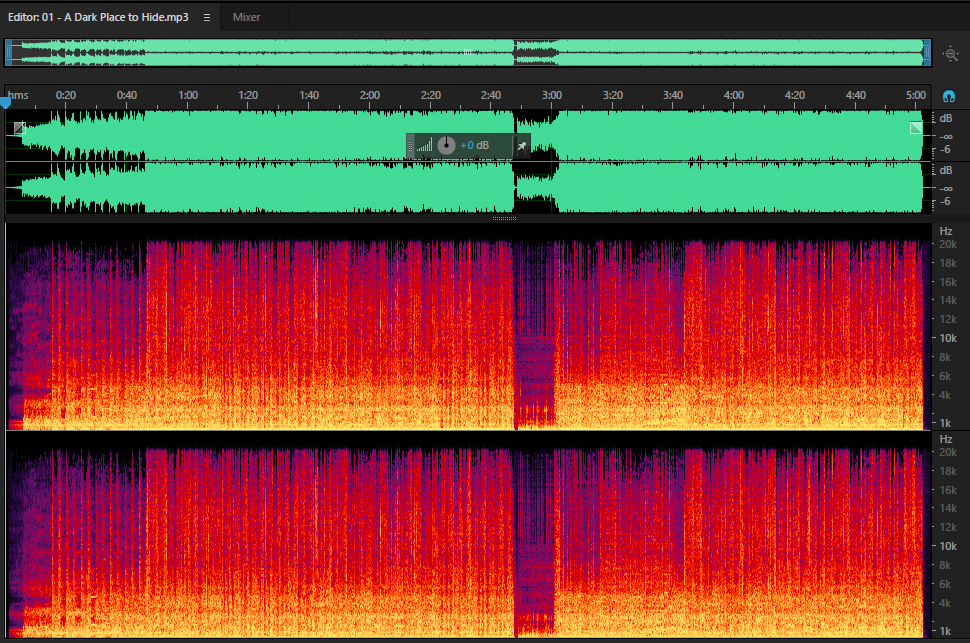Select the Editor: 01 - A Dark Place to Hide.mp3 tab
This screenshot has width=970, height=643.
point(98,17)
